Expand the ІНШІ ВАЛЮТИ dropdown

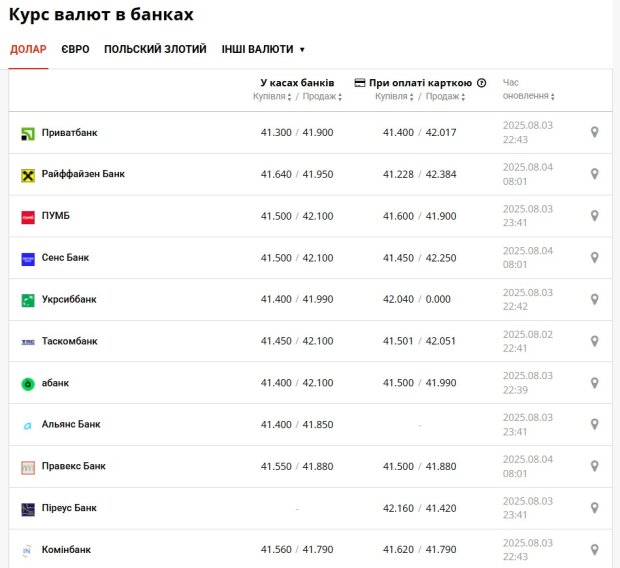[x=263, y=49]
